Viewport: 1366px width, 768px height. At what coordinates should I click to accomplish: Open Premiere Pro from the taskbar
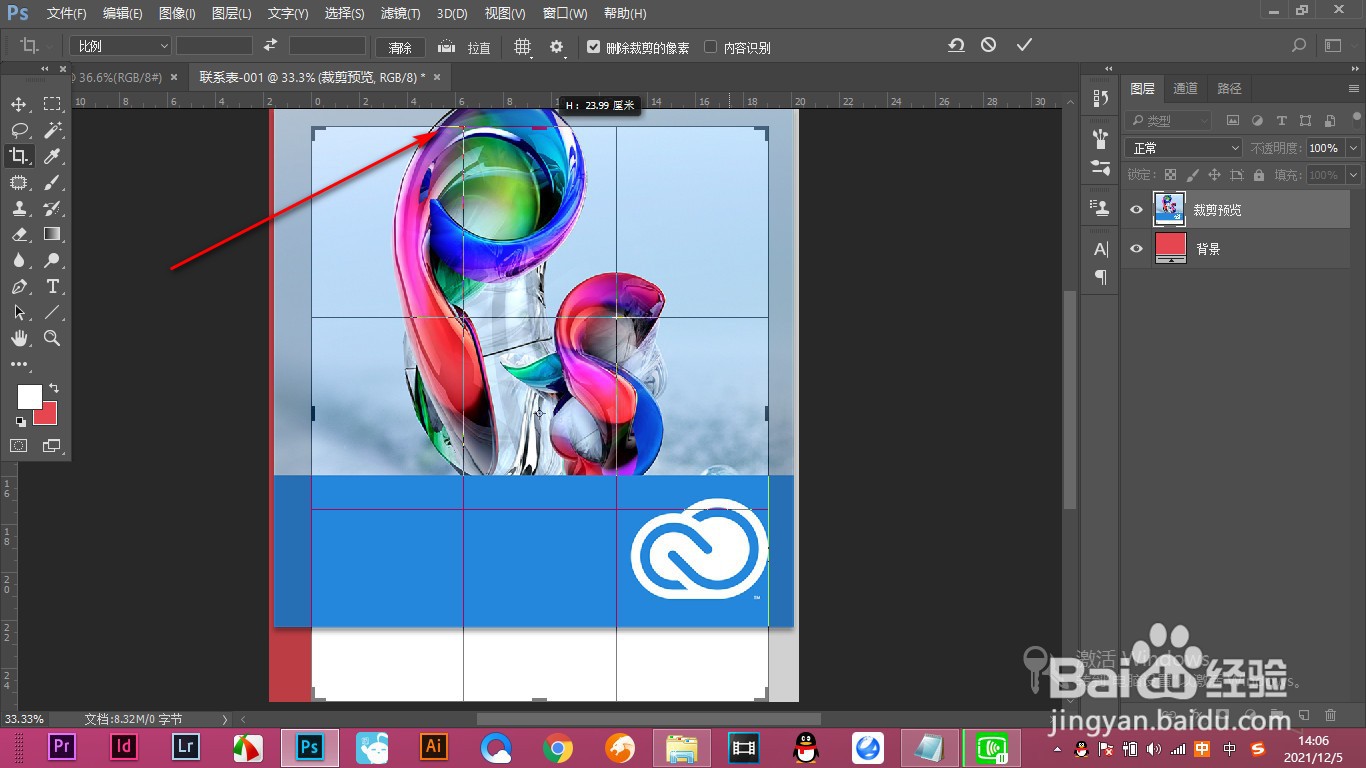(62, 746)
